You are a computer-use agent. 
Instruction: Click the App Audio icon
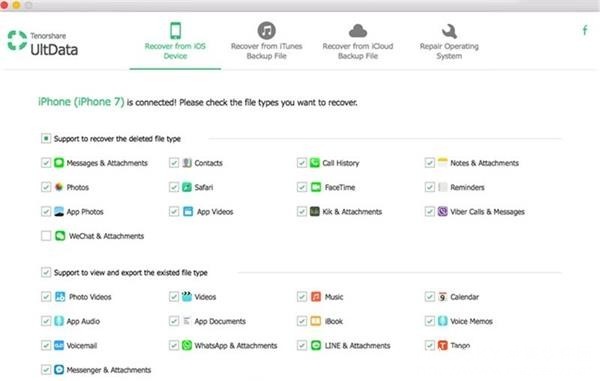[59, 321]
